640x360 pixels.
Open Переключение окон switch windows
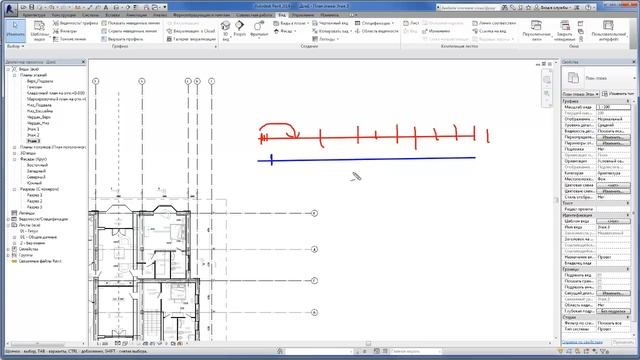click(x=537, y=31)
